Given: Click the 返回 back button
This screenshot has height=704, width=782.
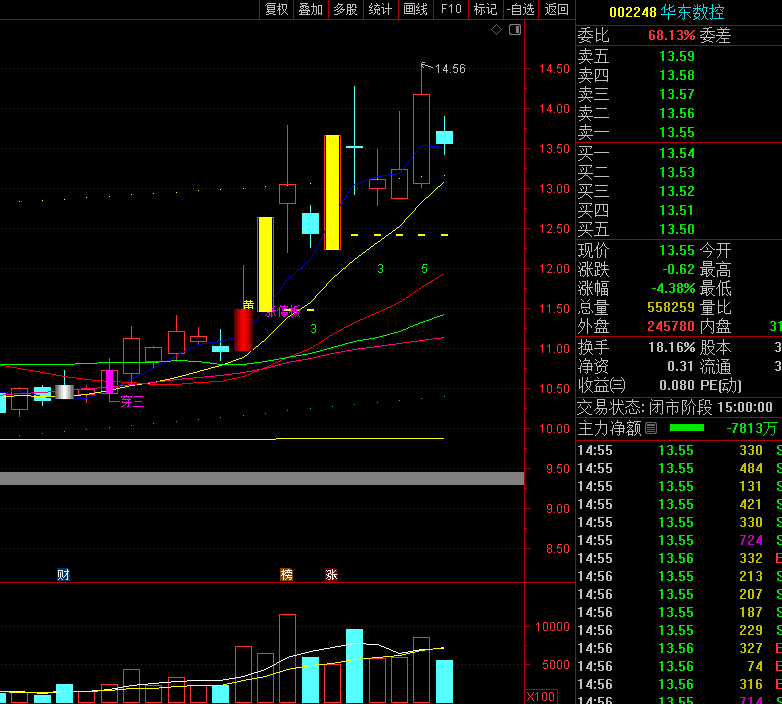Looking at the screenshot, I should tap(557, 9).
